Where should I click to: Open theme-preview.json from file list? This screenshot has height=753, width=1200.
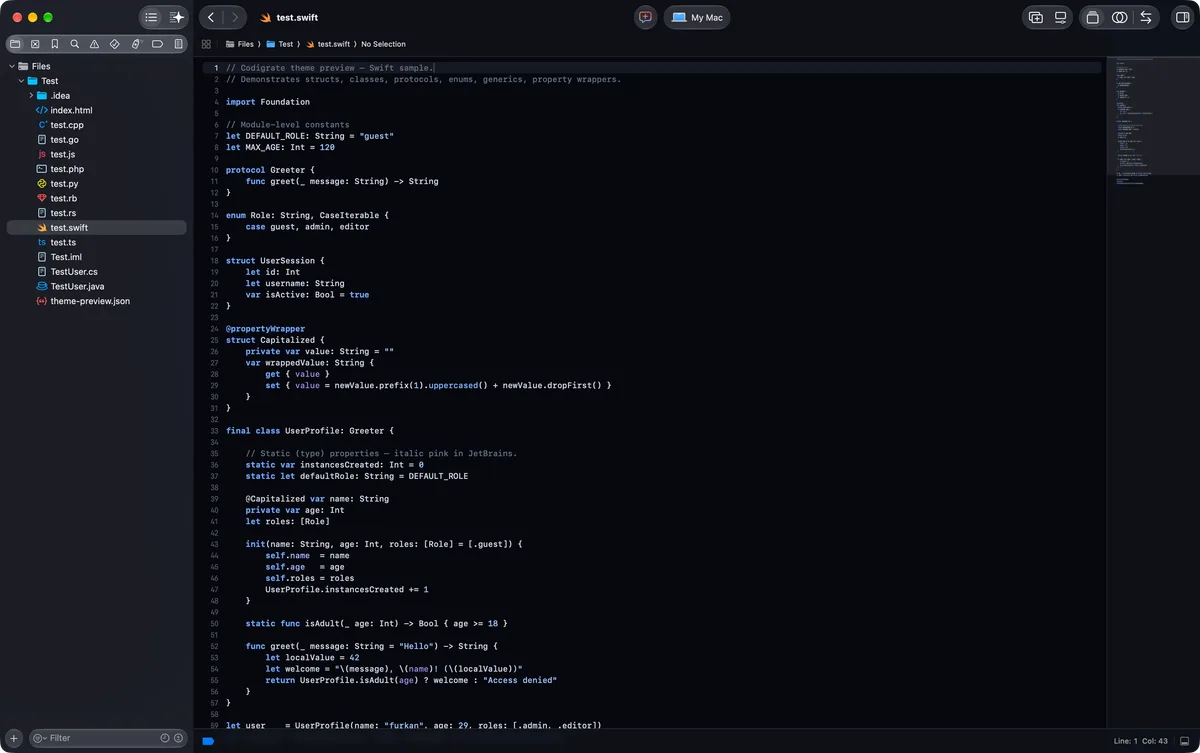click(x=90, y=301)
